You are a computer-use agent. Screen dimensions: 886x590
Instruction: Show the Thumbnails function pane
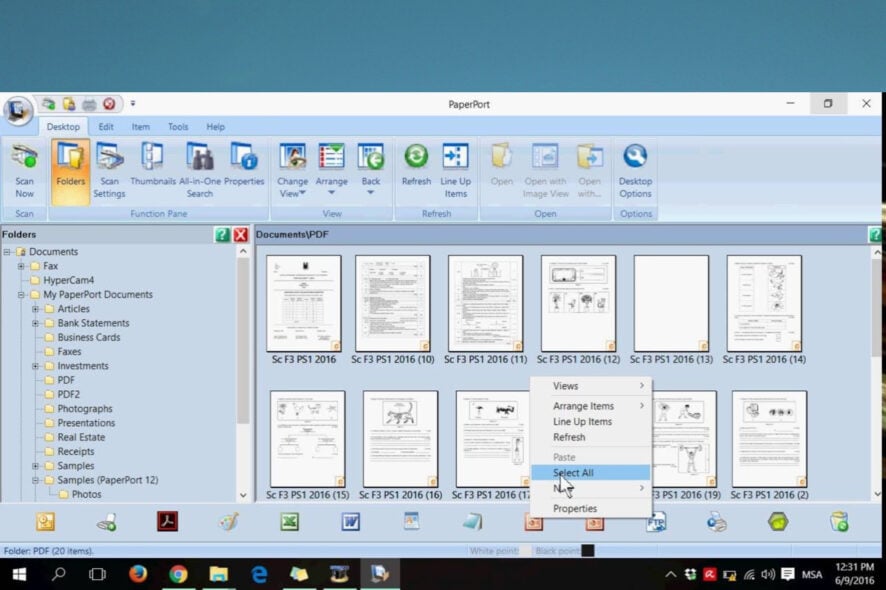tap(153, 165)
